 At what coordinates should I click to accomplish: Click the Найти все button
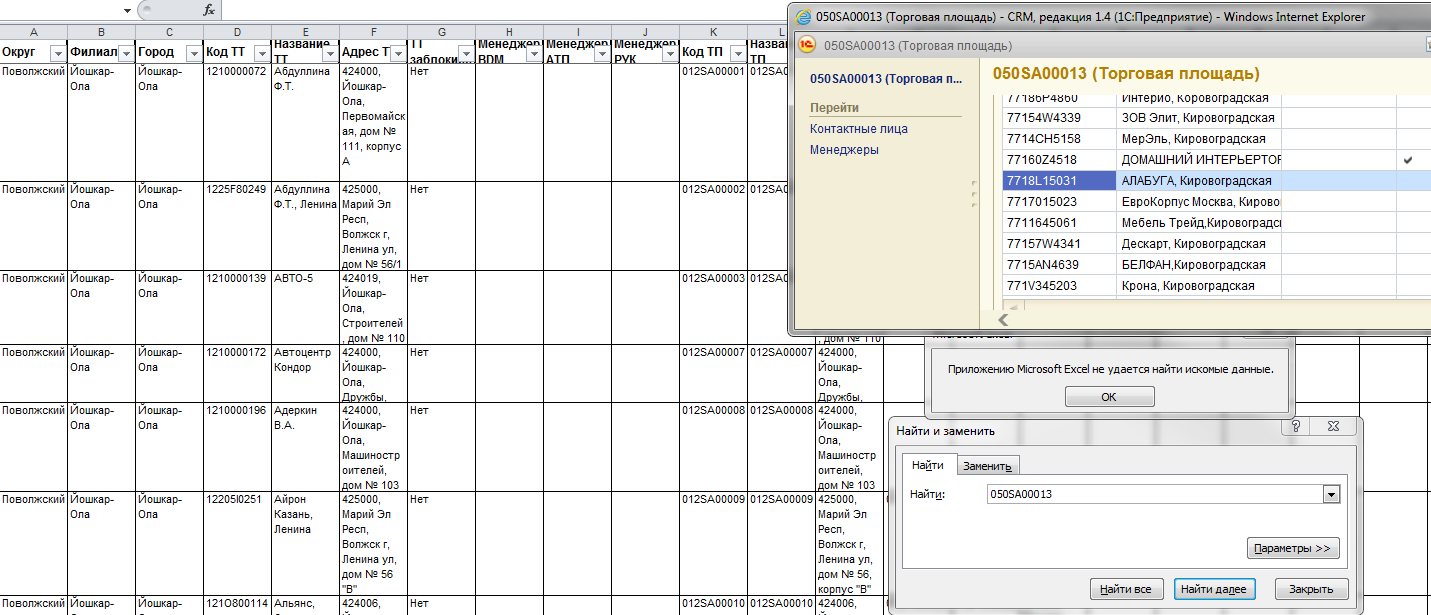click(x=1127, y=589)
